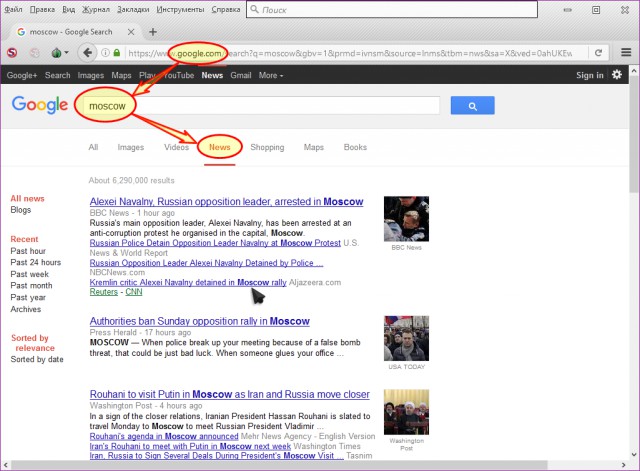Image resolution: width=640 pixels, height=471 pixels.
Task: Open the Инструменты menu
Action: [x=180, y=9]
